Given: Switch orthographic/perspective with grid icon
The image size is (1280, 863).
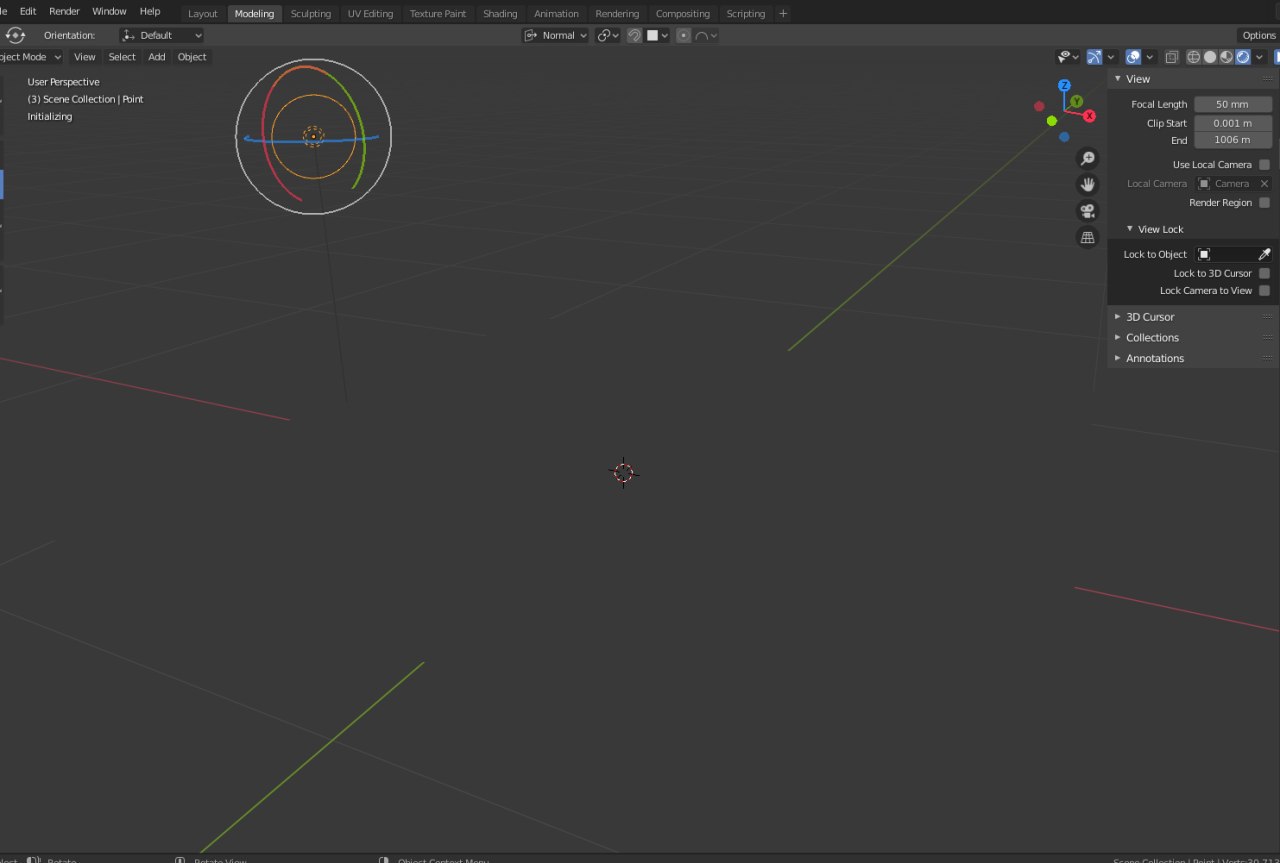Looking at the screenshot, I should pyautogui.click(x=1087, y=237).
